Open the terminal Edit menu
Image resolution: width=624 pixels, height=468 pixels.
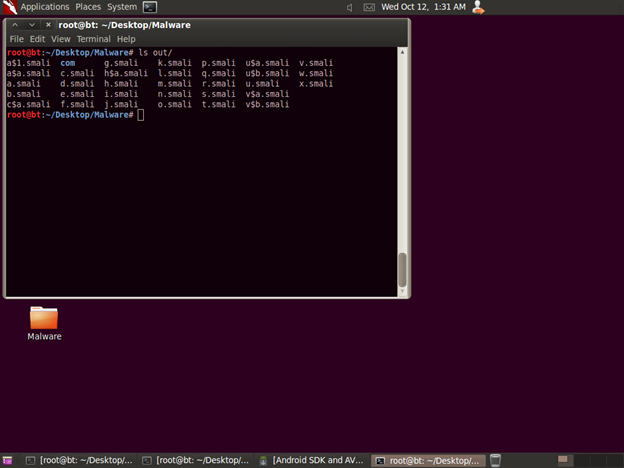(x=37, y=39)
